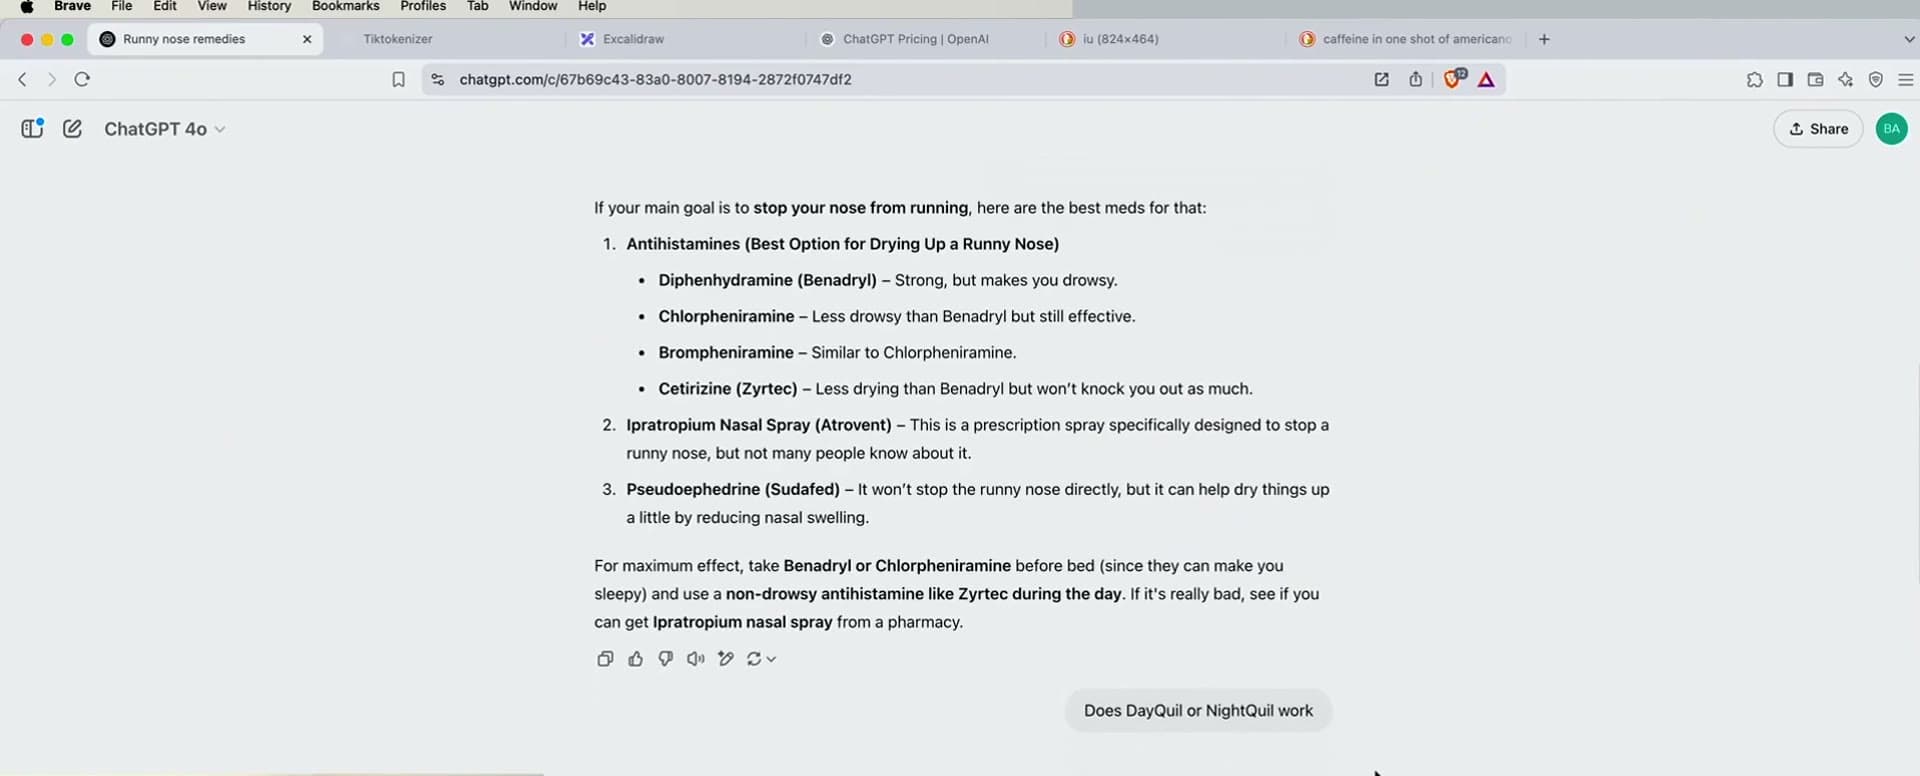The image size is (1920, 776).
Task: Switch to the Excalidraw tab
Action: click(x=634, y=39)
